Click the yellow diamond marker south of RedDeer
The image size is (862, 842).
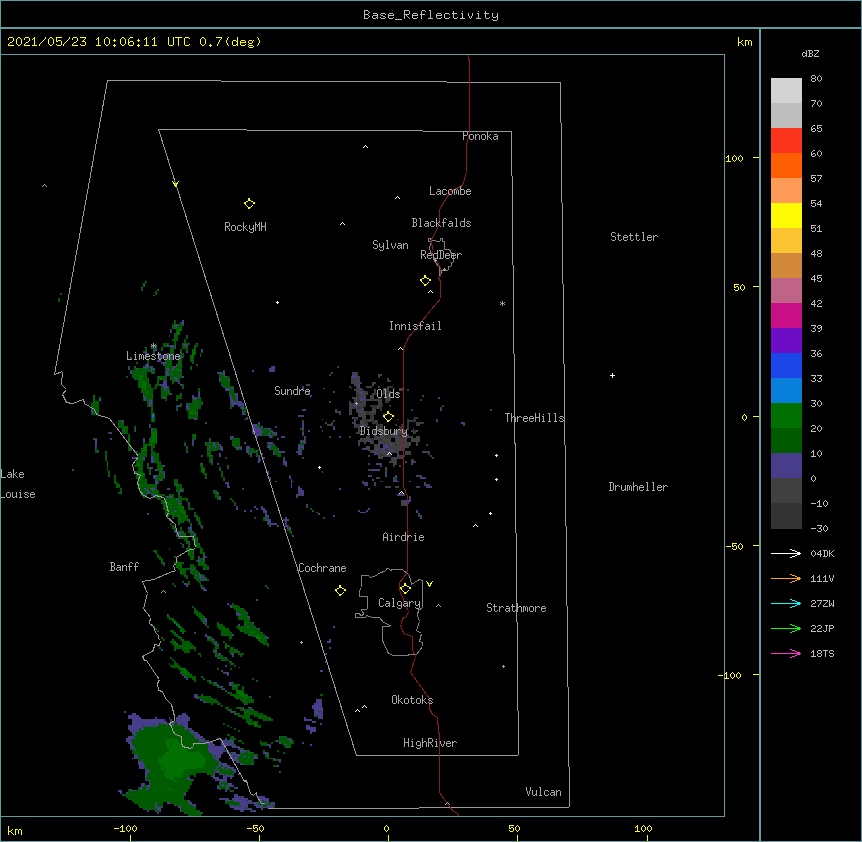(x=425, y=281)
